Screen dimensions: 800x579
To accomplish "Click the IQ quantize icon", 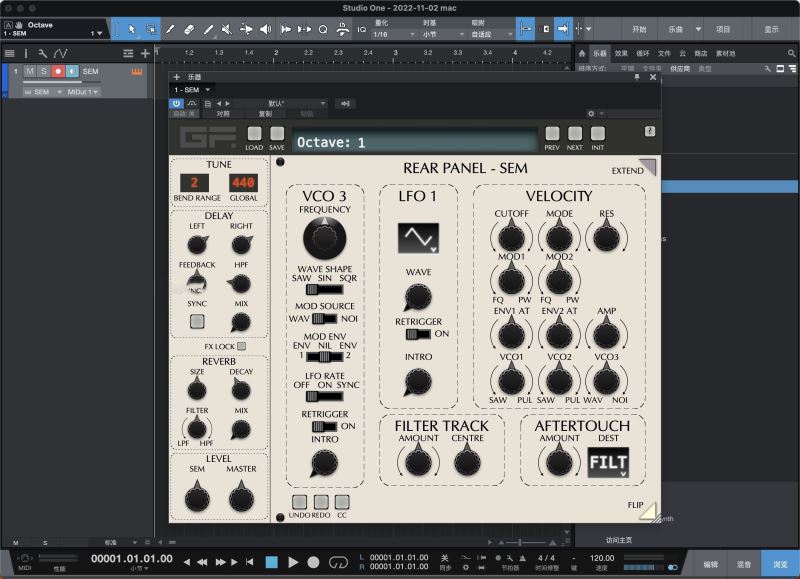I will 361,30.
